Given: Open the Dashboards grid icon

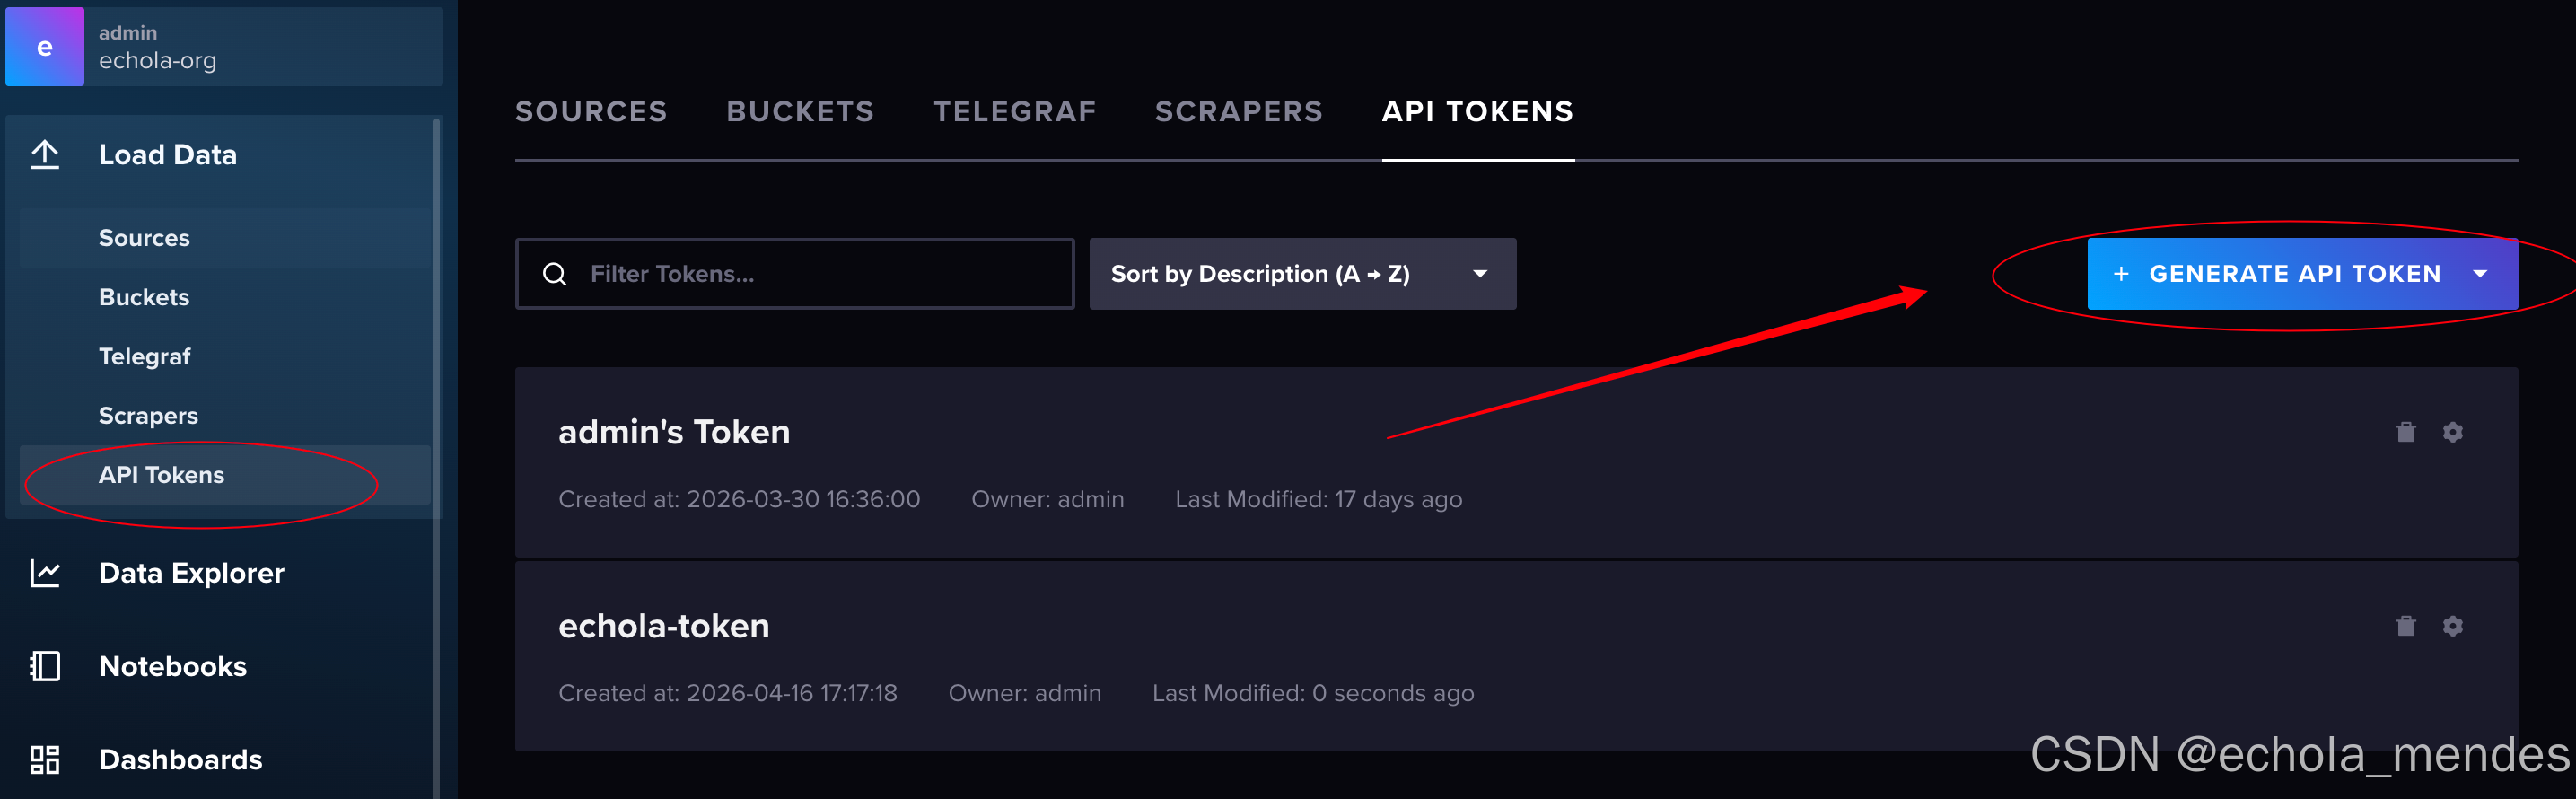Looking at the screenshot, I should pos(44,760).
